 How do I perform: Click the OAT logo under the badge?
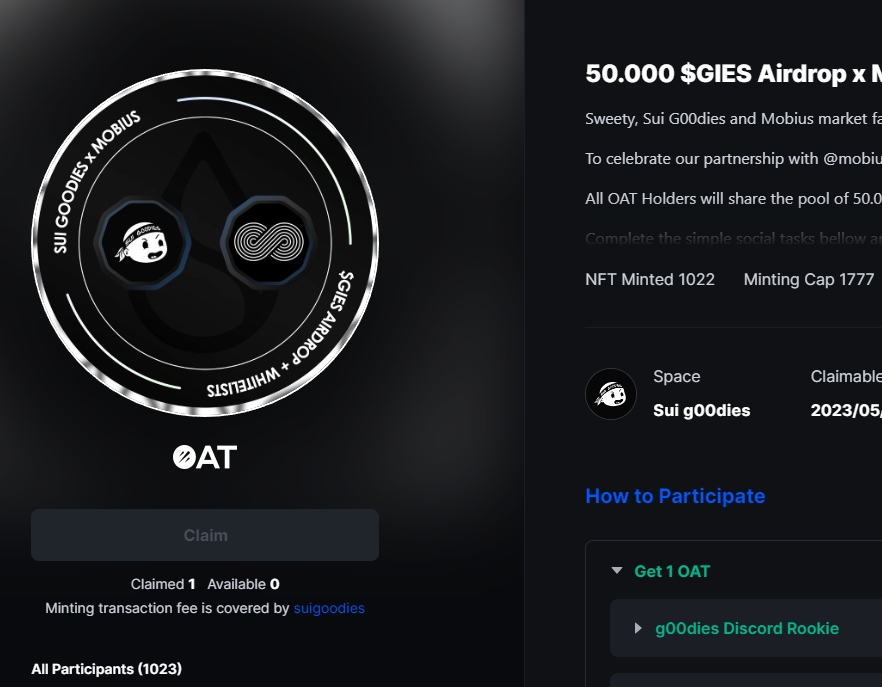coord(205,457)
